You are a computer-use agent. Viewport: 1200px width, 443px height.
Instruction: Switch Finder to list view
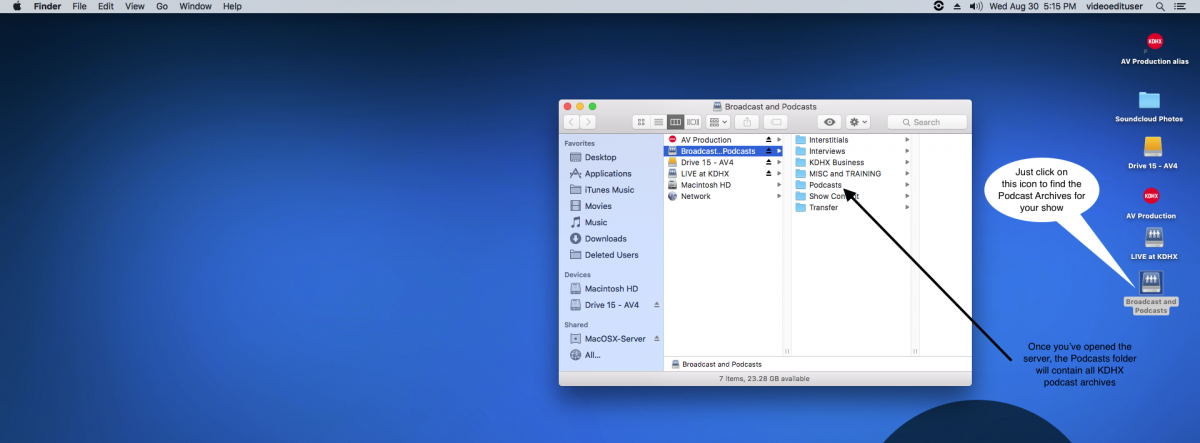(x=658, y=122)
